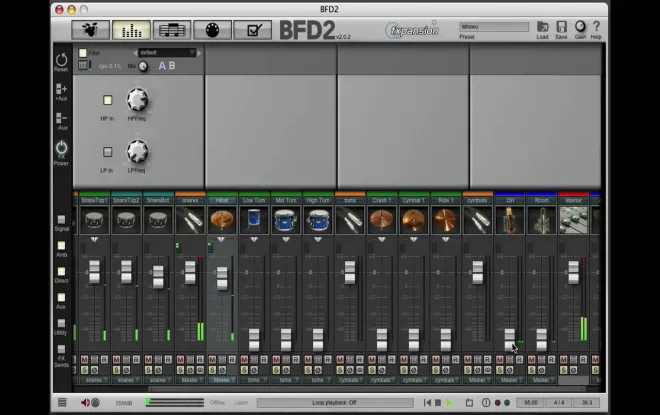This screenshot has width=660, height=415.
Task: Click the Hihat channel cymbal icon
Action: pos(222,220)
